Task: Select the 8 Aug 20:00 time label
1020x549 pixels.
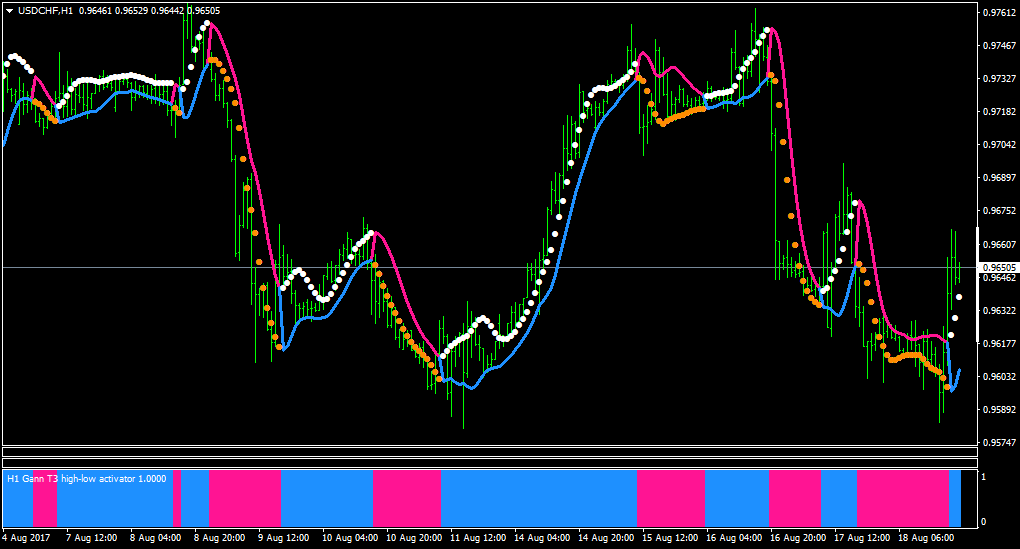Action: tap(220, 538)
